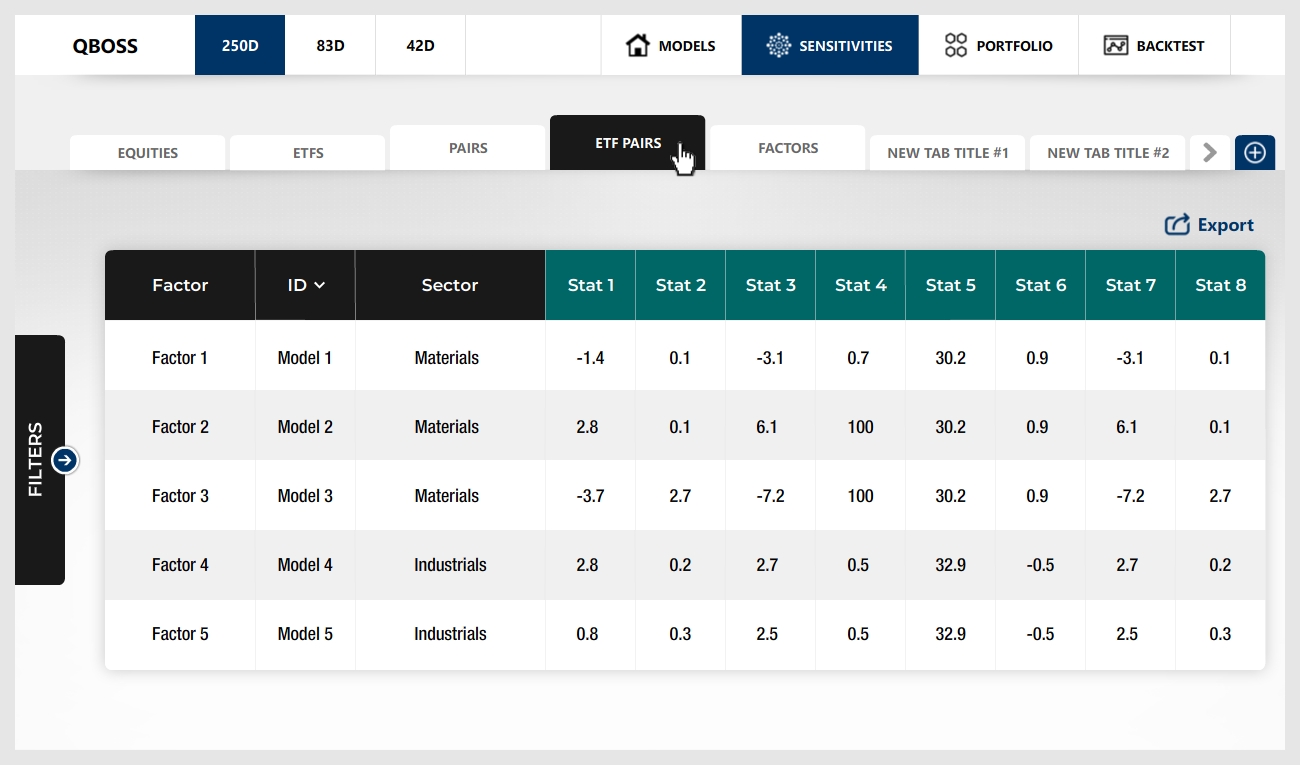Click the Portfolio circles icon

[956, 45]
